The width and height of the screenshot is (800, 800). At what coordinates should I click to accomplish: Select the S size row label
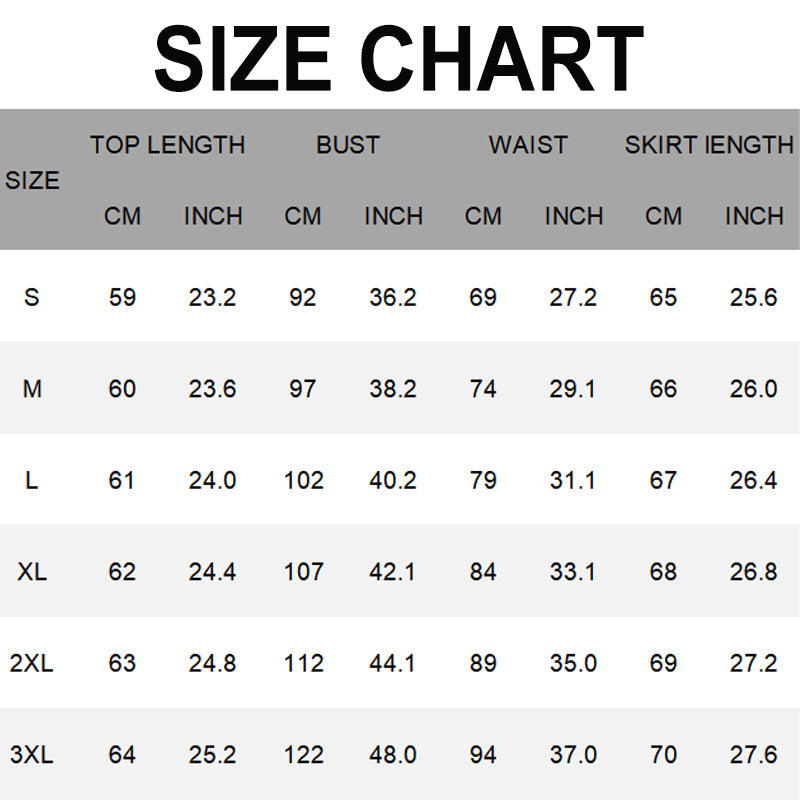pos(32,297)
